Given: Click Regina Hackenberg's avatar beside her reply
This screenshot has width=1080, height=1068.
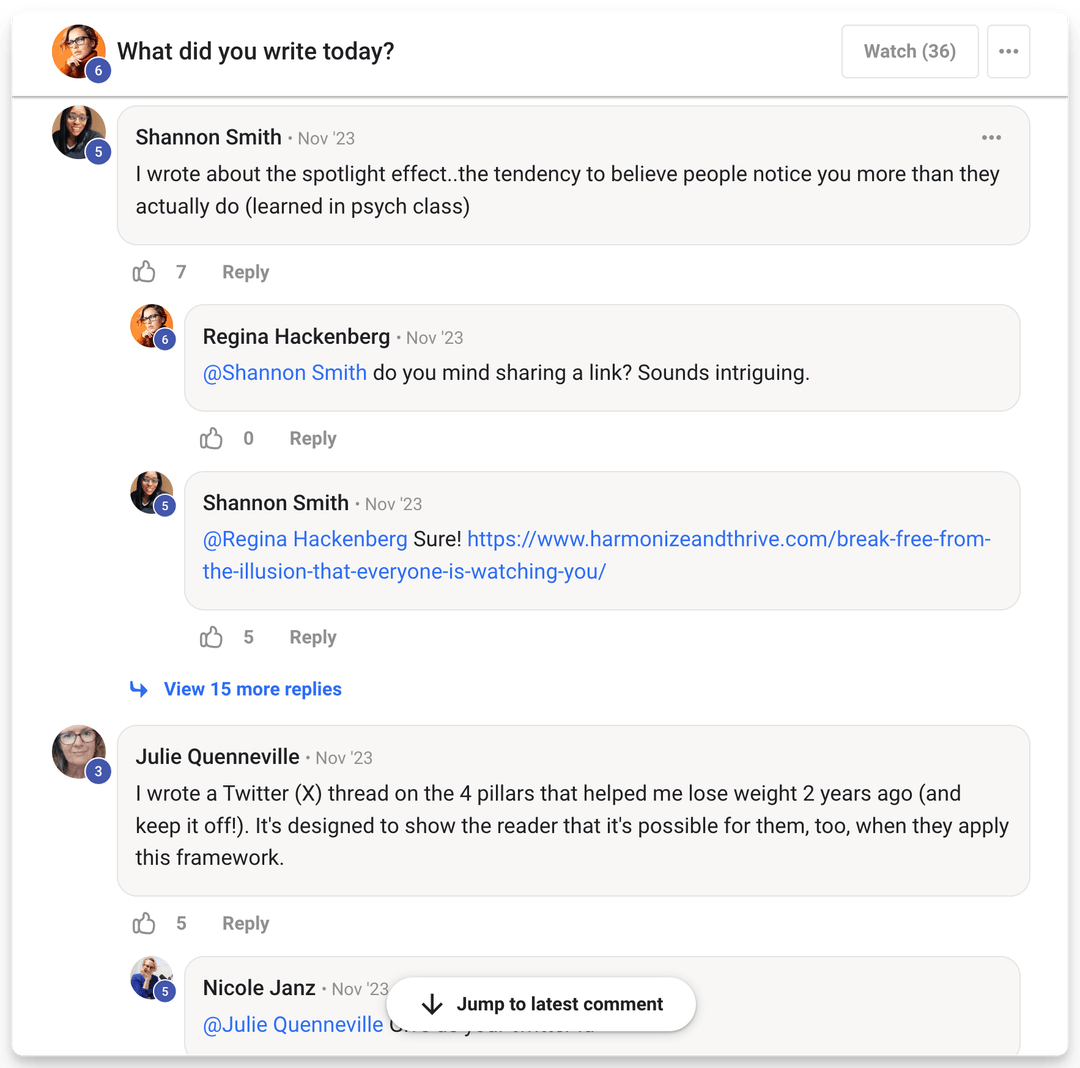Looking at the screenshot, I should (x=151, y=326).
